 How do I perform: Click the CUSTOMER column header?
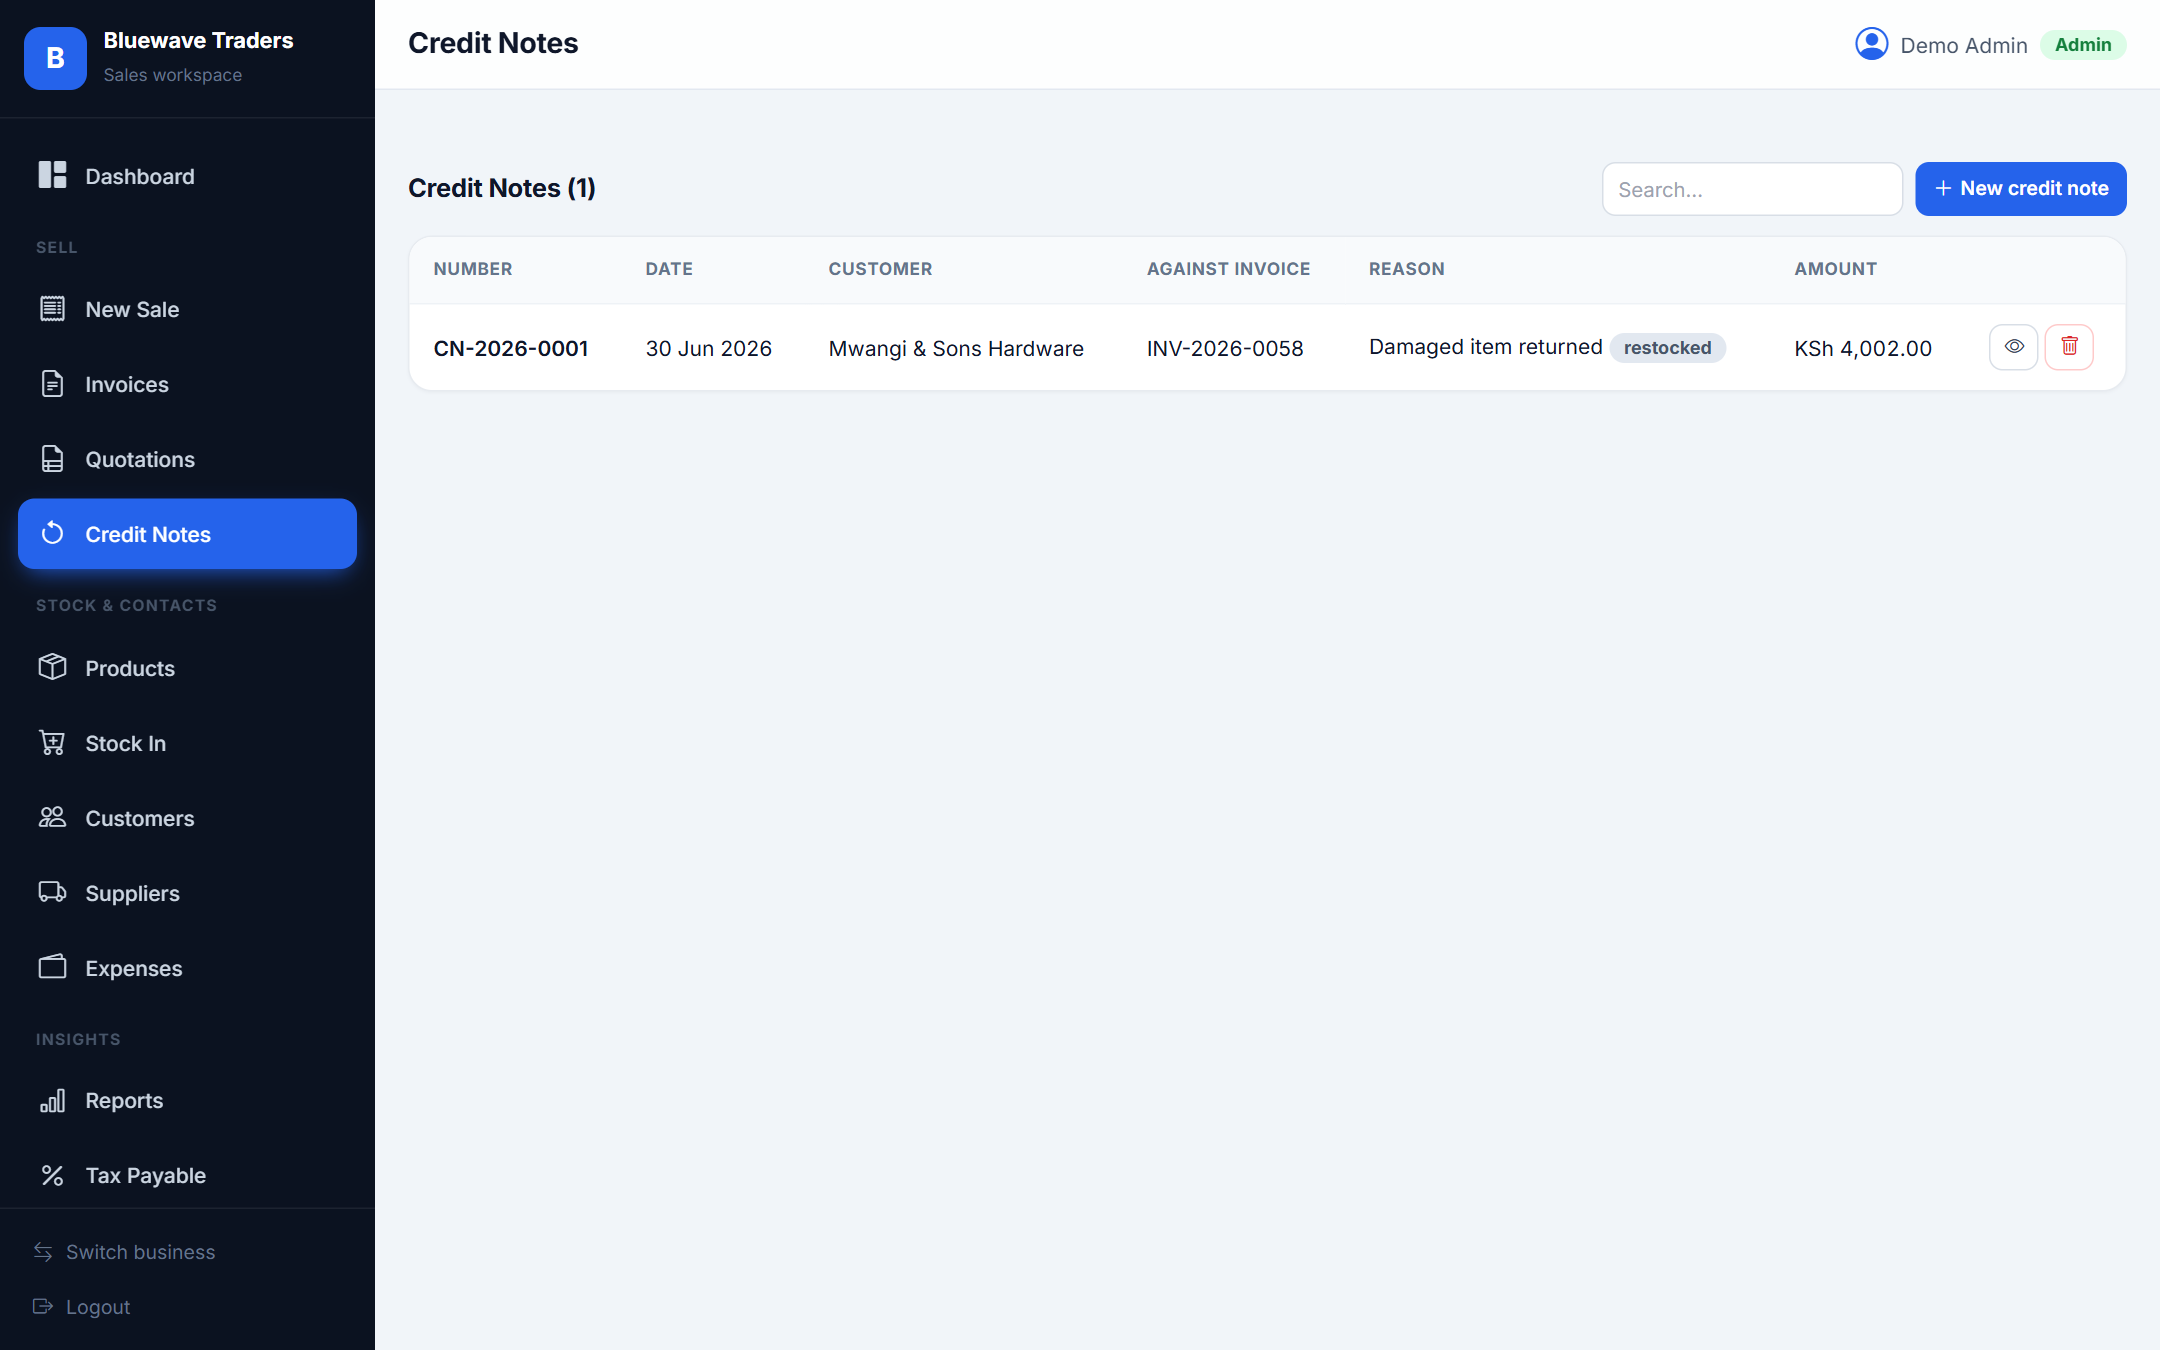tap(880, 269)
